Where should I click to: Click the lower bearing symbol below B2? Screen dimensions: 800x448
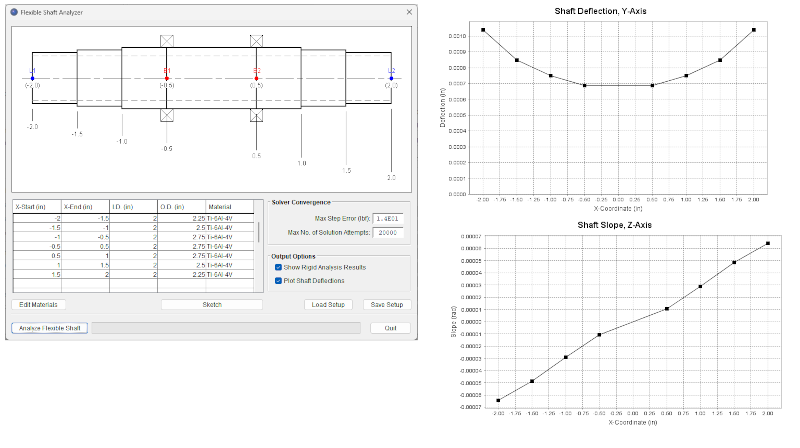pyautogui.click(x=257, y=115)
